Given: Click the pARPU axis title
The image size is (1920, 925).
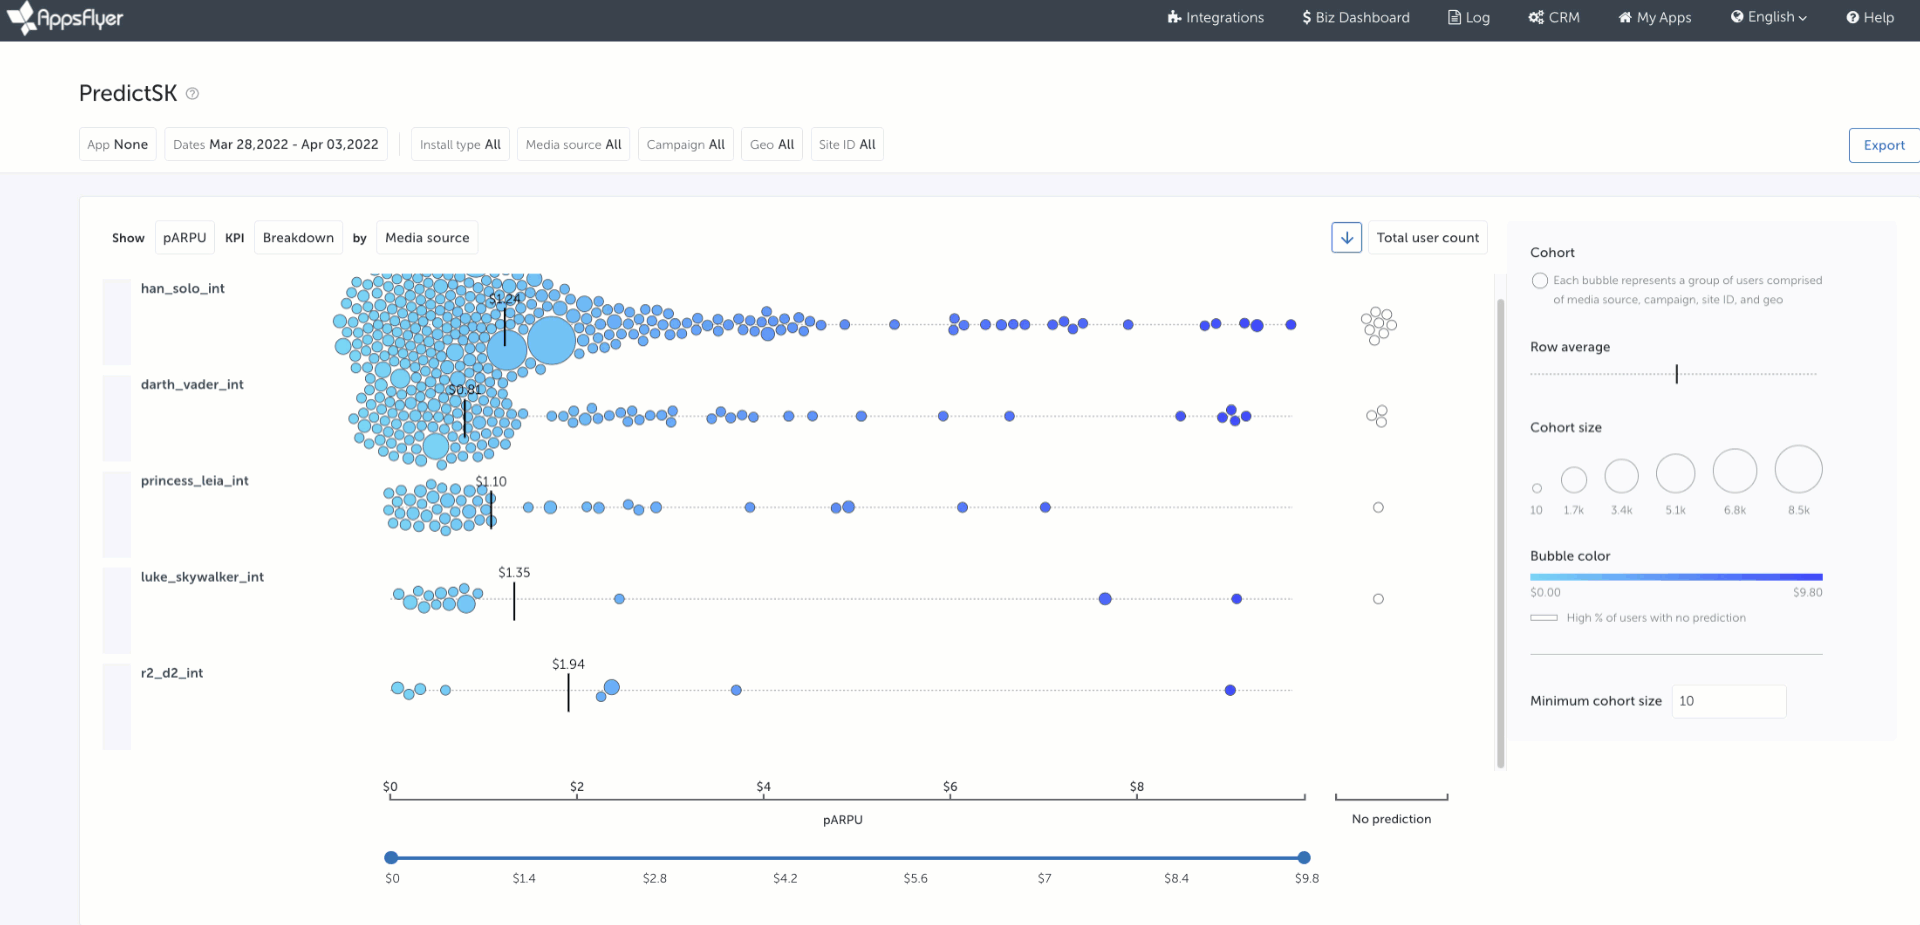Looking at the screenshot, I should click(x=843, y=820).
